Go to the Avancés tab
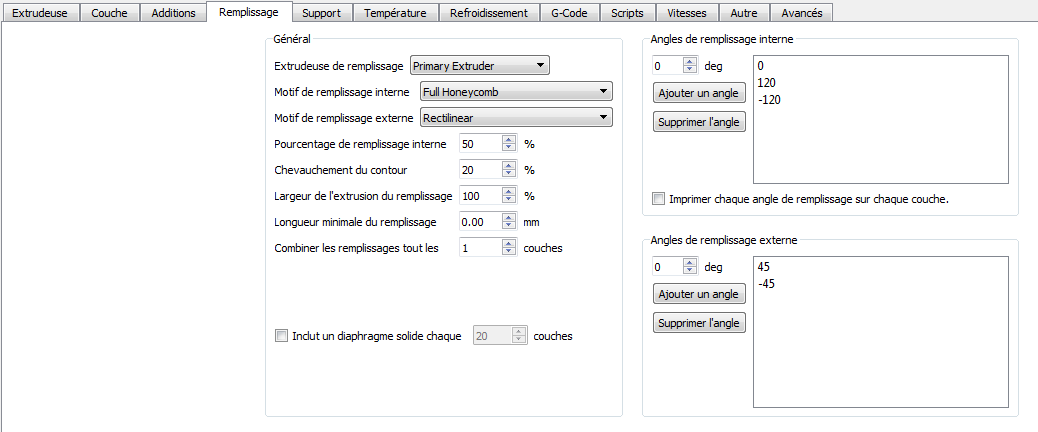 point(802,13)
